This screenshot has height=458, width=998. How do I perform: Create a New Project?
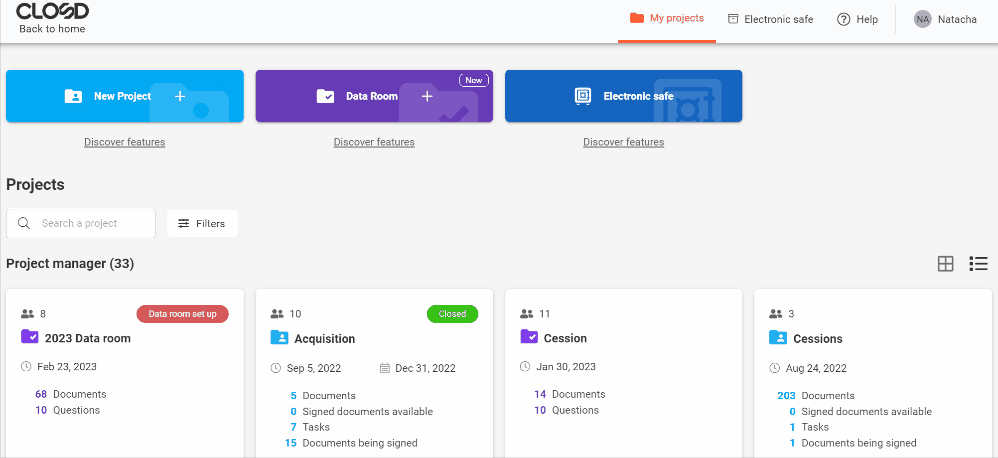point(124,96)
